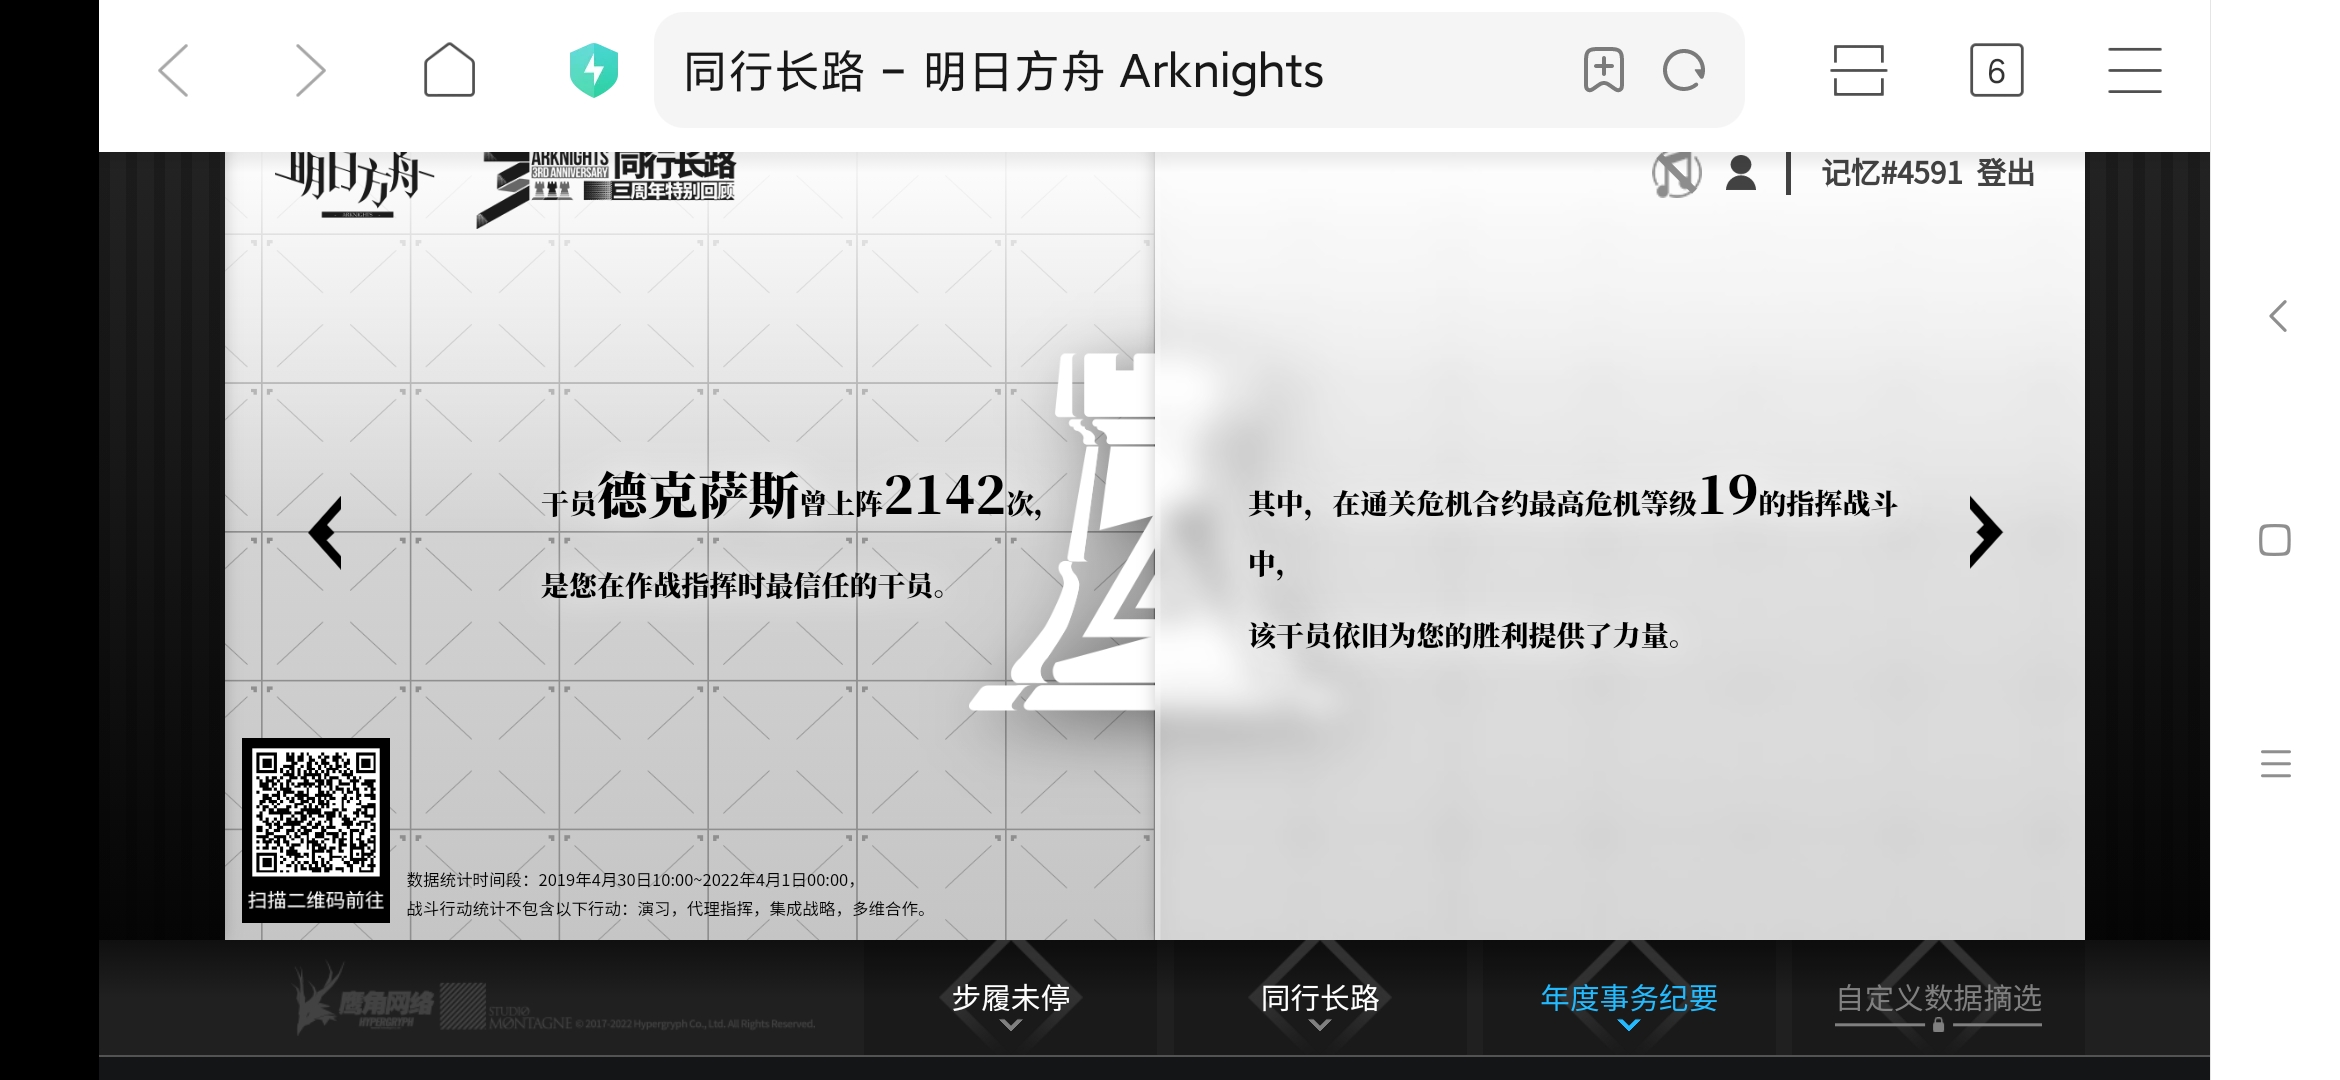Tap the green shield security icon
This screenshot has width=2340, height=1080.
click(x=593, y=70)
